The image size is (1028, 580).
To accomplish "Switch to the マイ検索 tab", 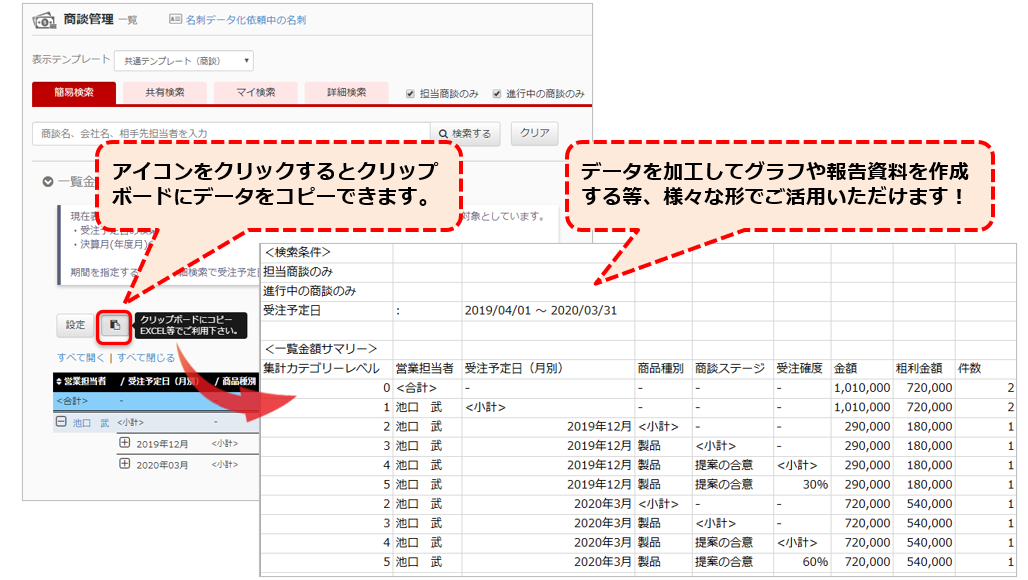I will (253, 91).
